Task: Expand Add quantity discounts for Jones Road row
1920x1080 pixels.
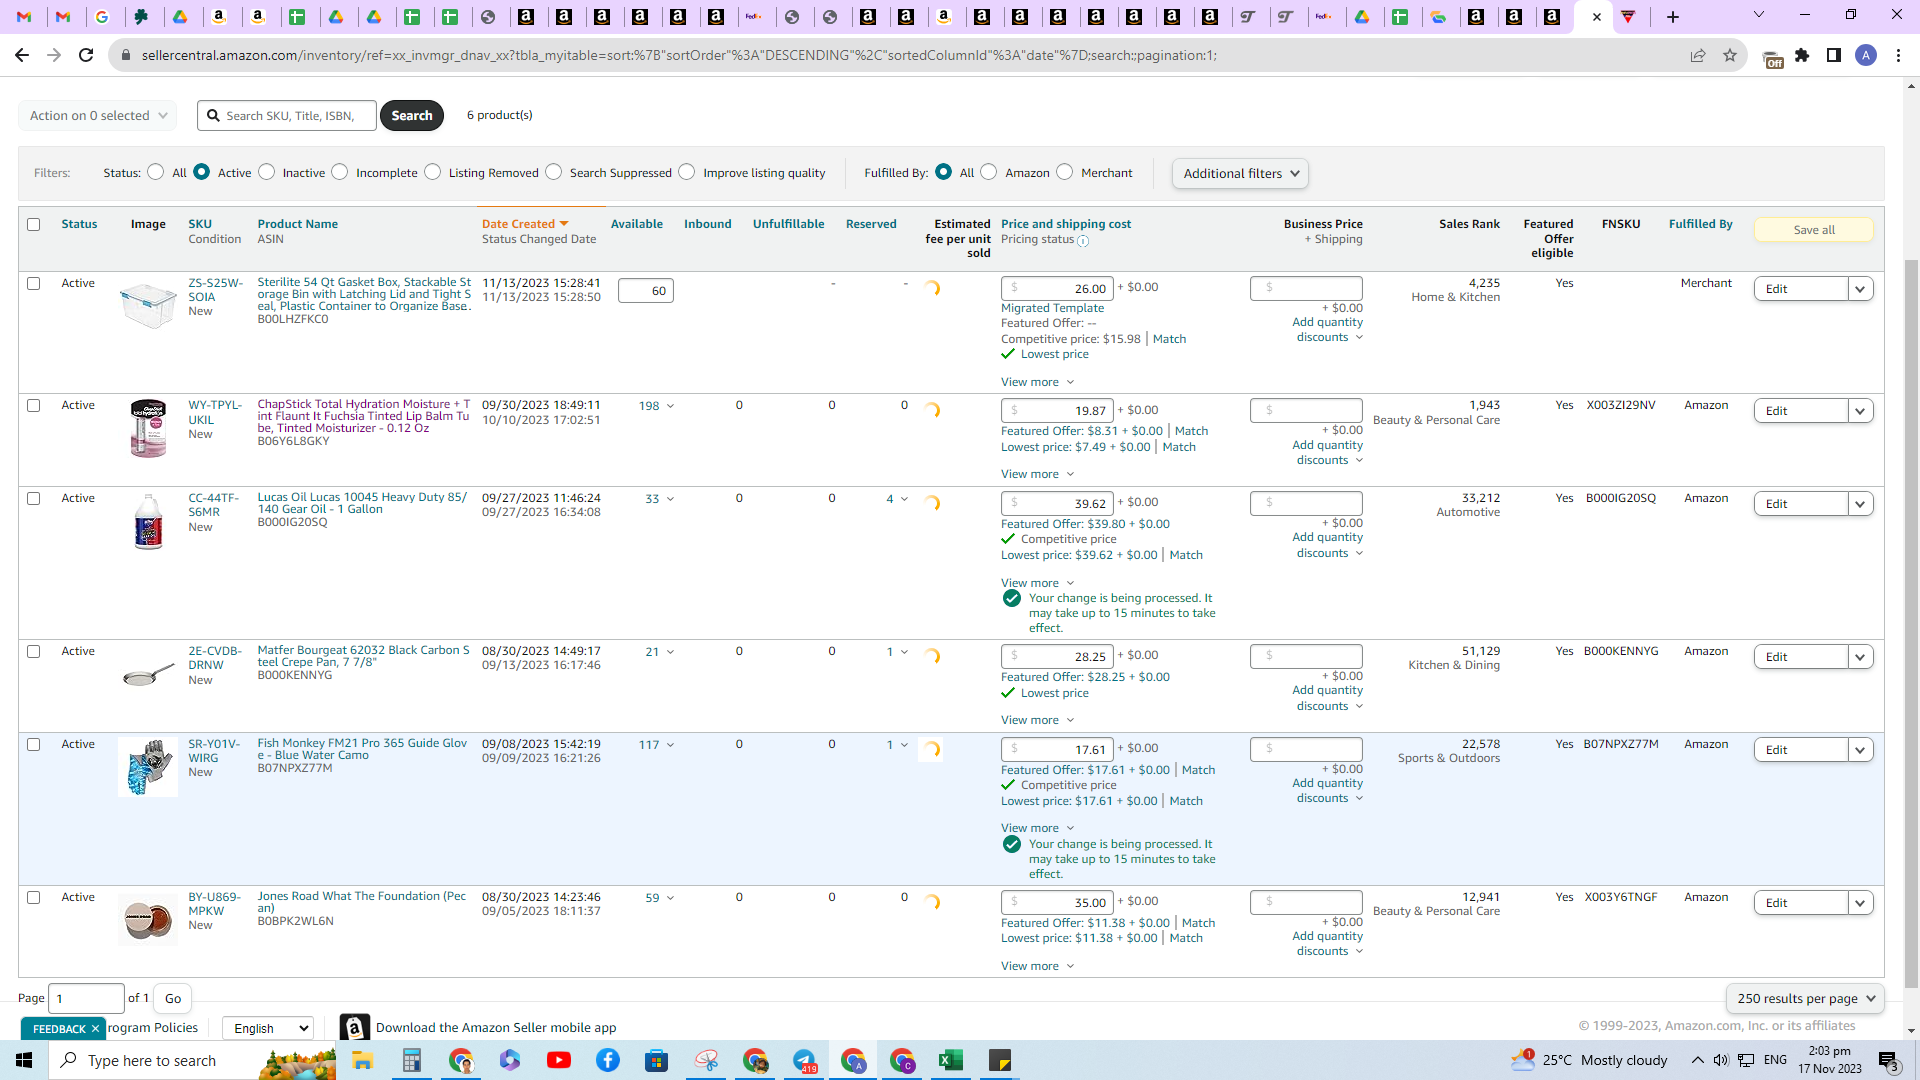Action: (1328, 944)
